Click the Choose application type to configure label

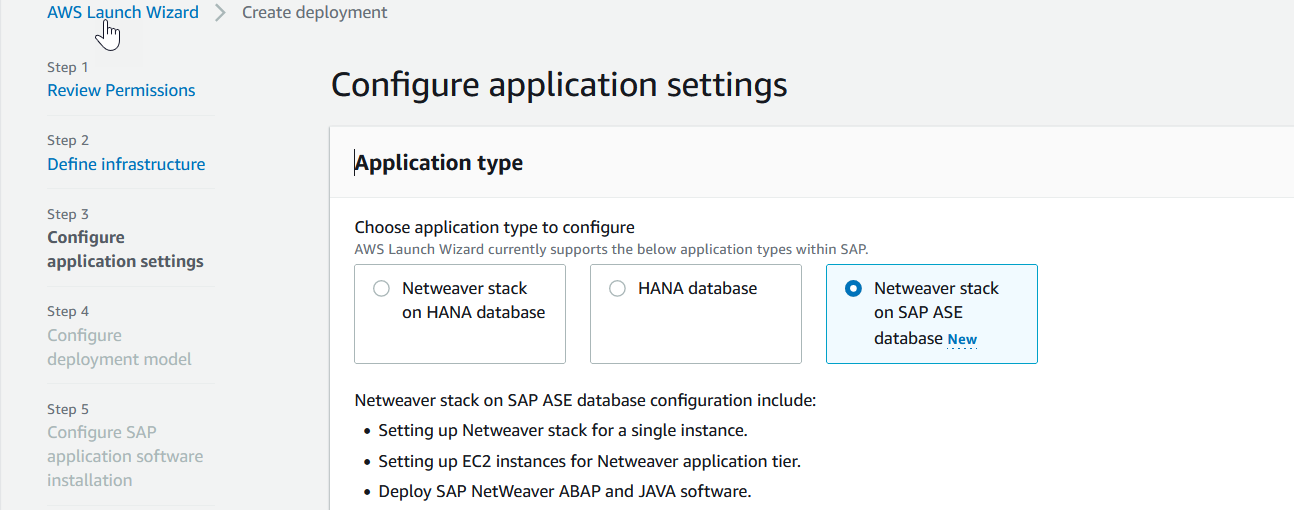(494, 227)
